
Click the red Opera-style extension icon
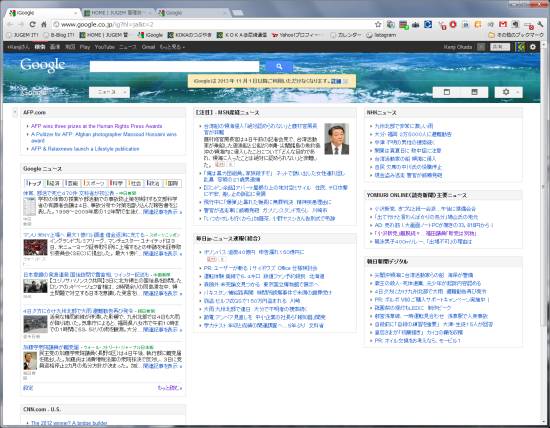(x=453, y=25)
